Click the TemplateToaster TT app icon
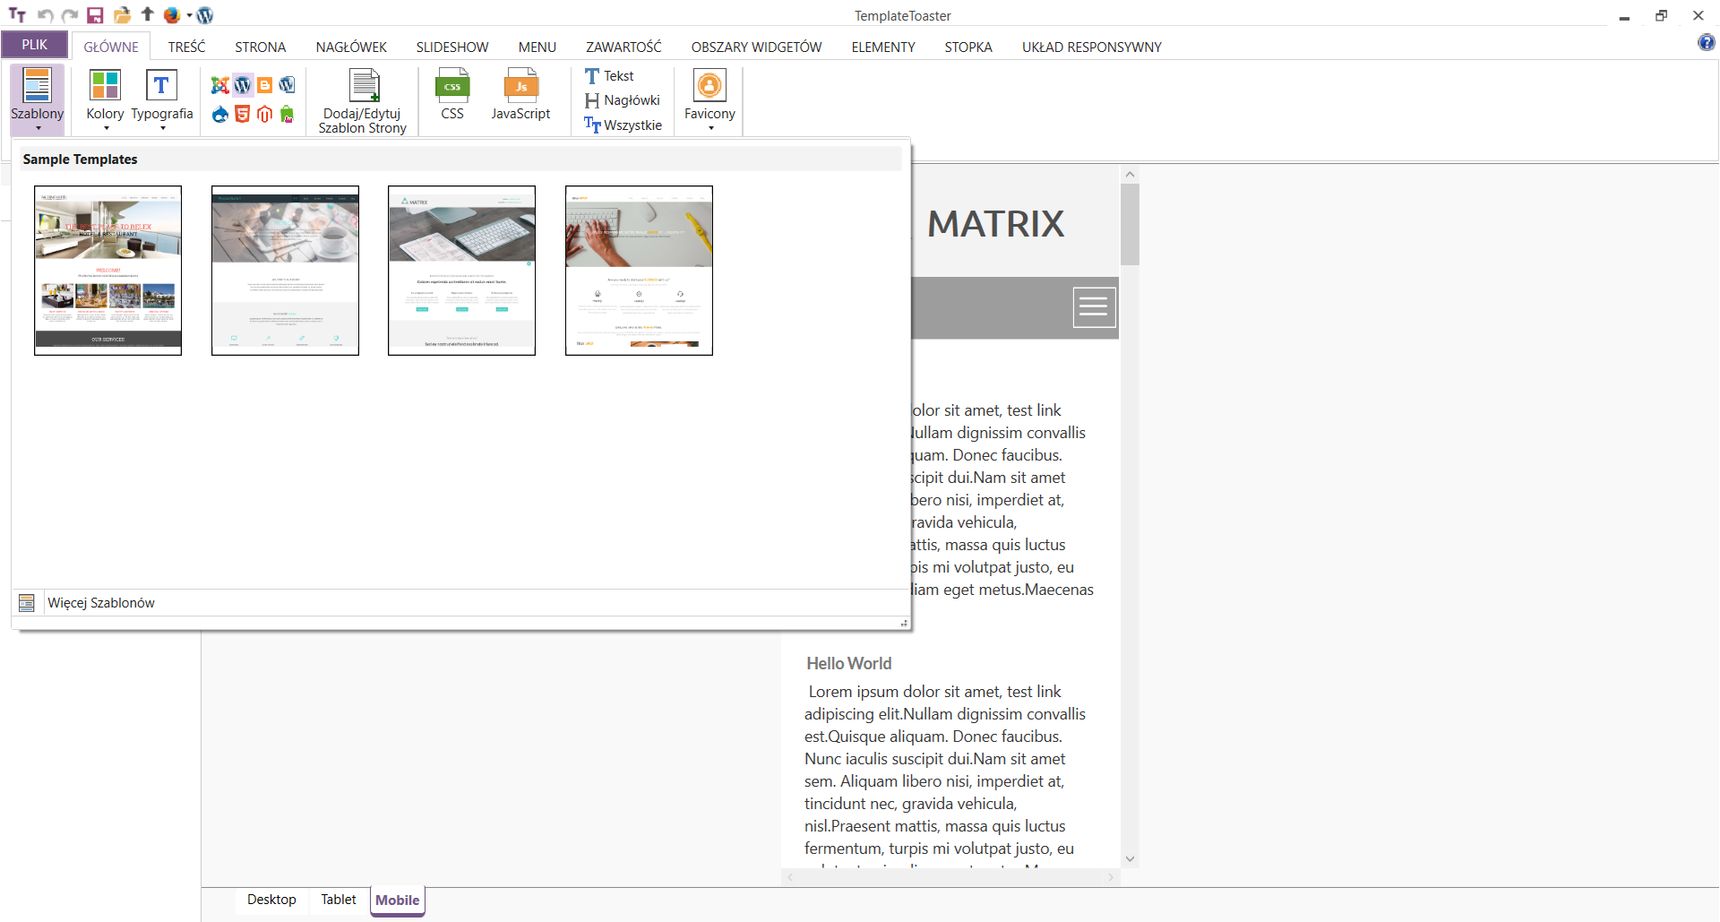This screenshot has width=1720, height=922. point(17,15)
